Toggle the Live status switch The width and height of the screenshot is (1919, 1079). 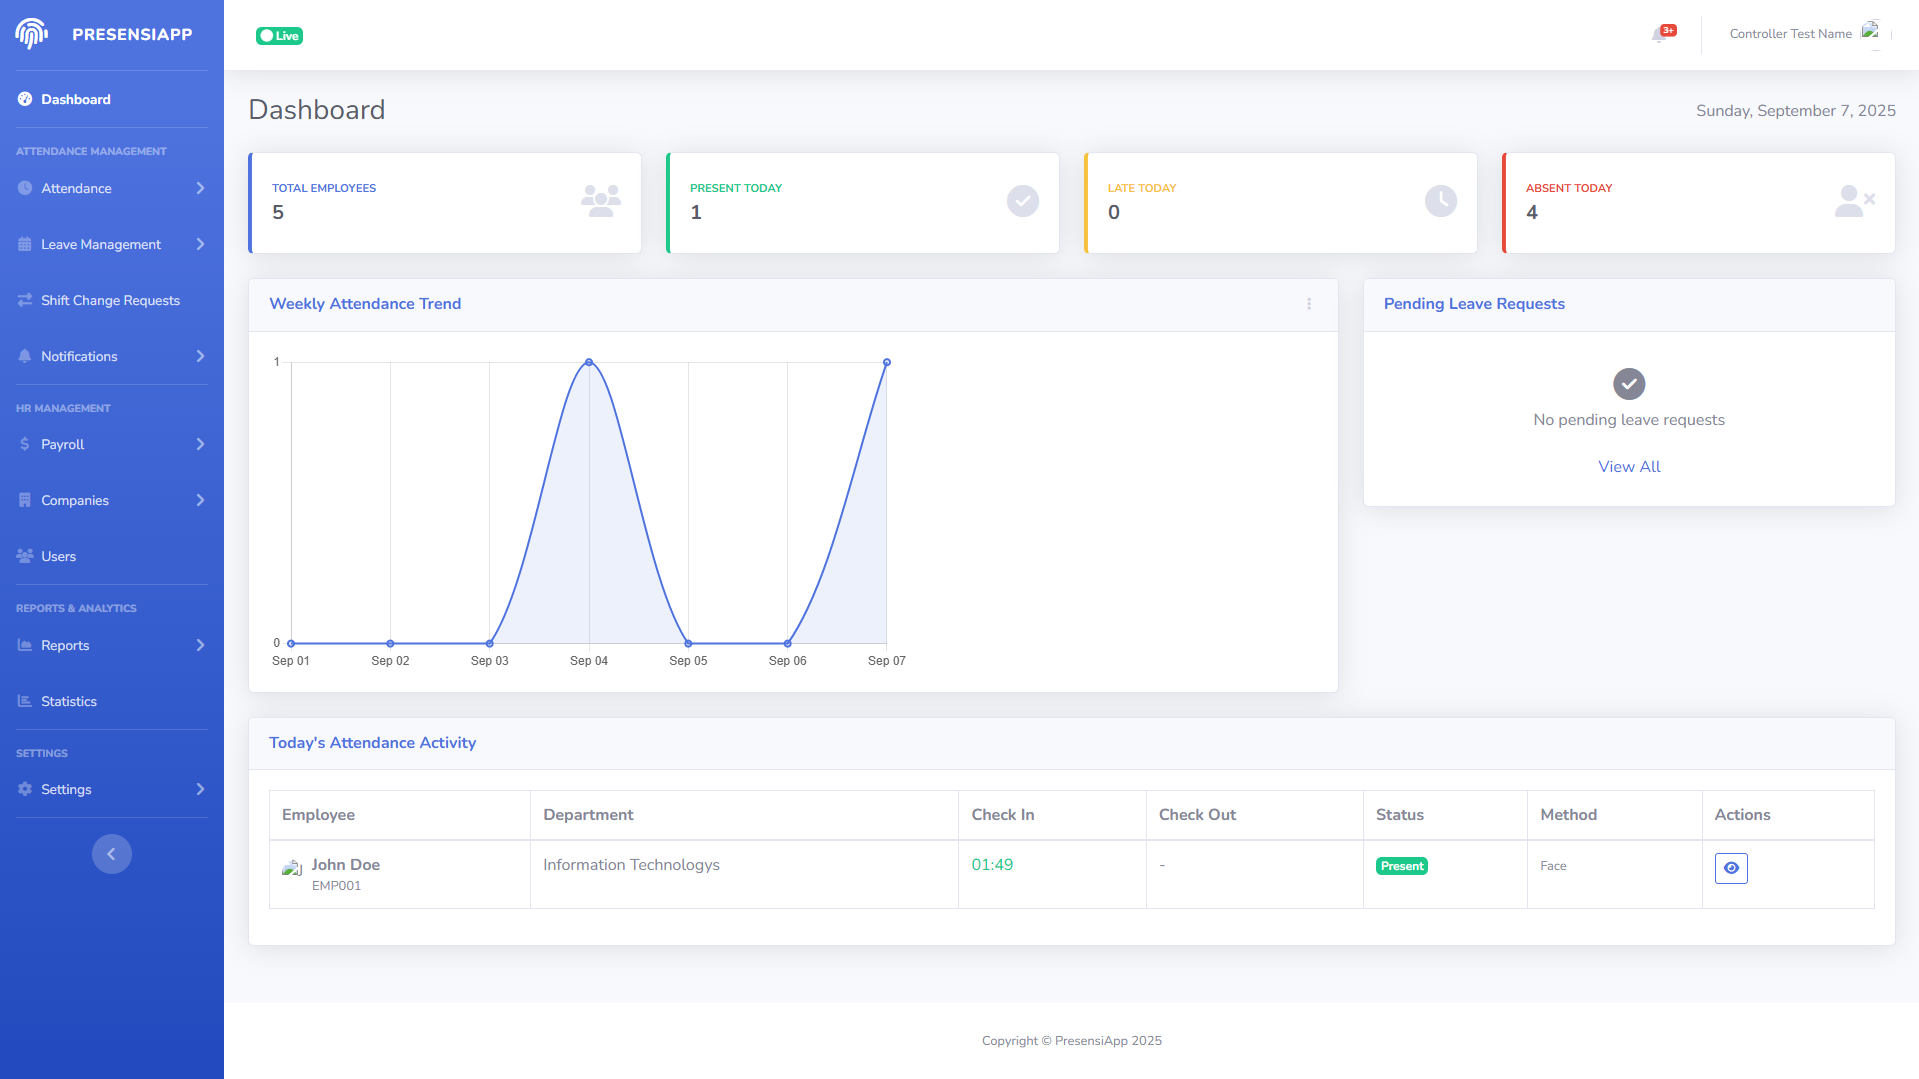[279, 36]
